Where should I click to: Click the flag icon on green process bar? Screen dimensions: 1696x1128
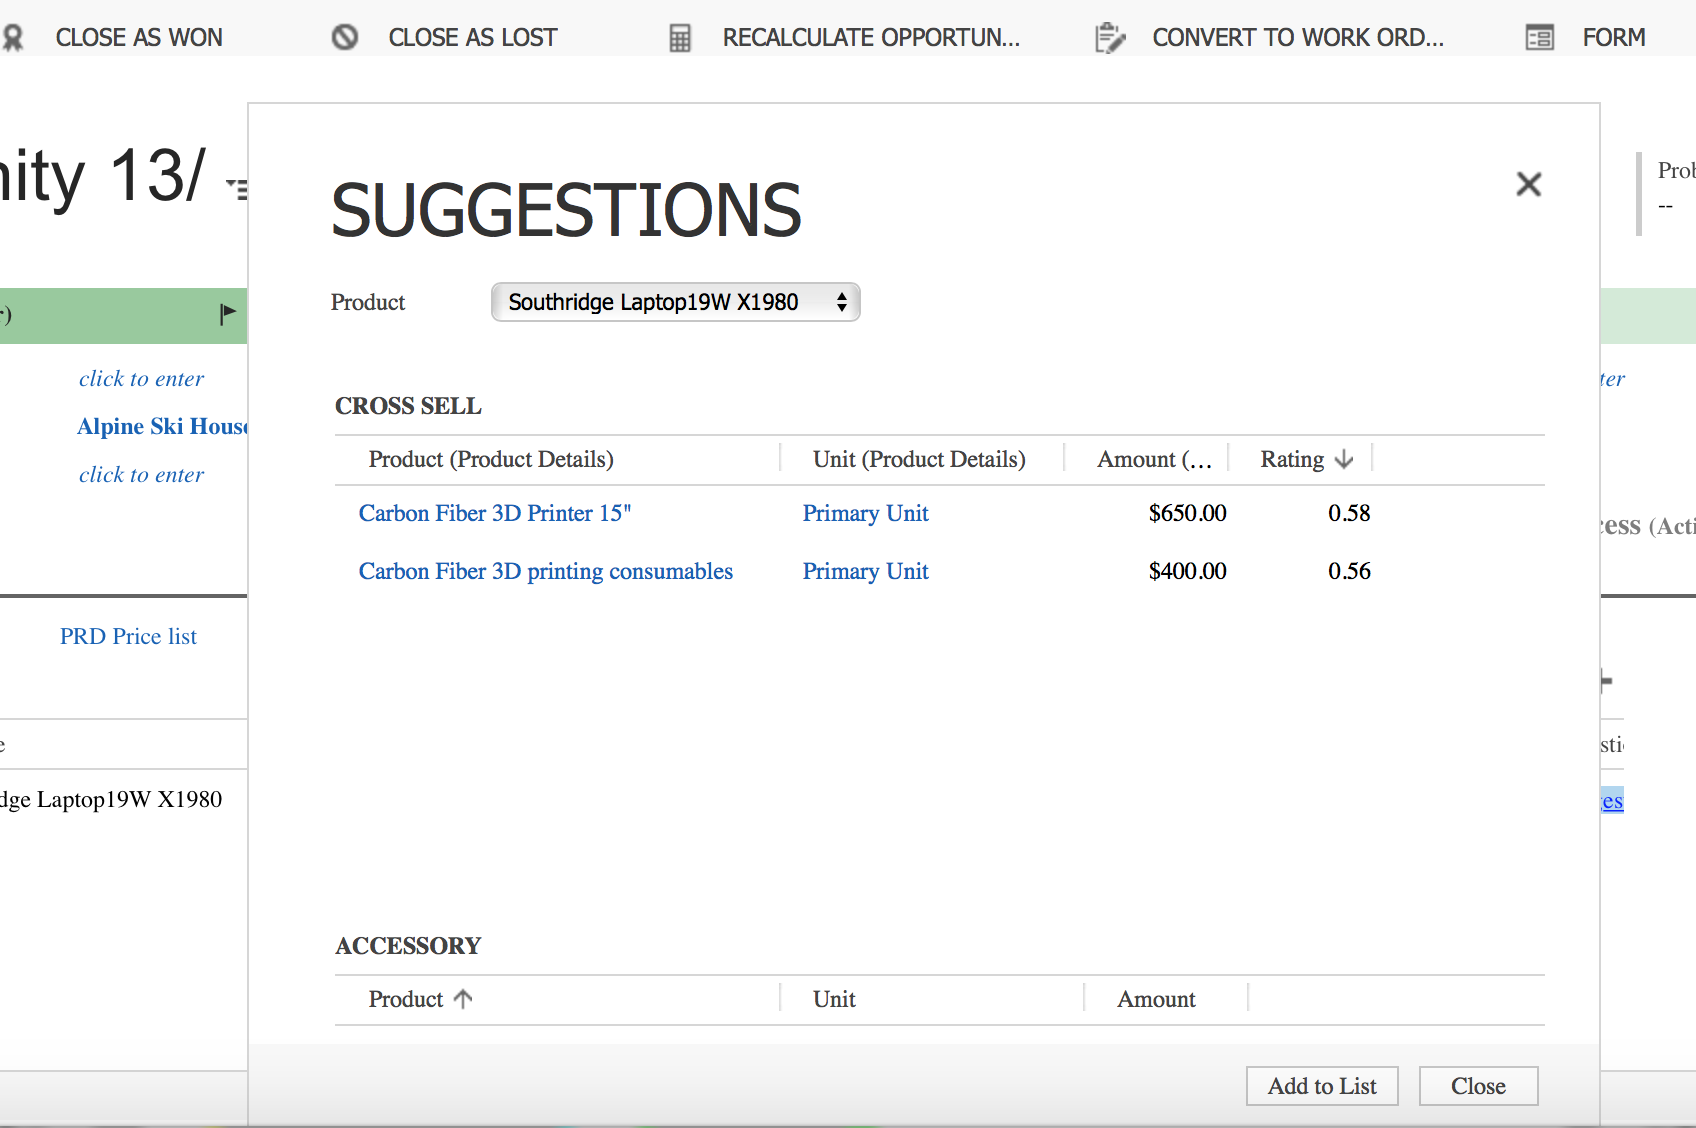pos(228,314)
